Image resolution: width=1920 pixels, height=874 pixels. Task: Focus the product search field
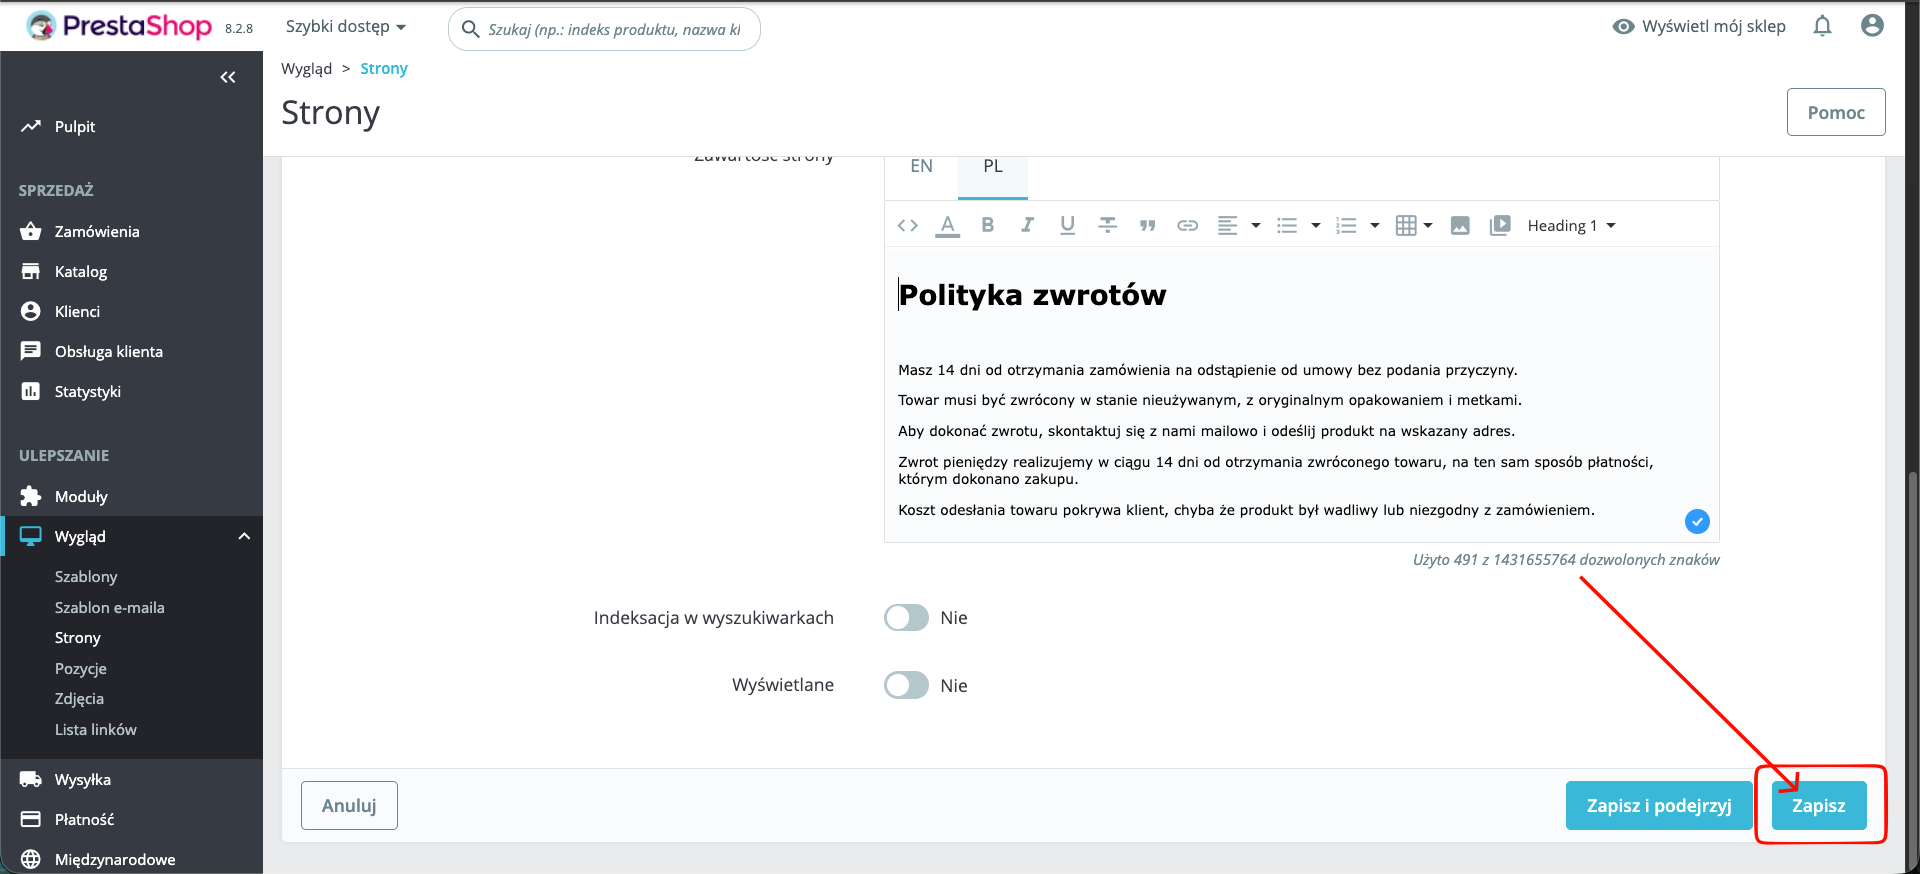click(x=604, y=29)
